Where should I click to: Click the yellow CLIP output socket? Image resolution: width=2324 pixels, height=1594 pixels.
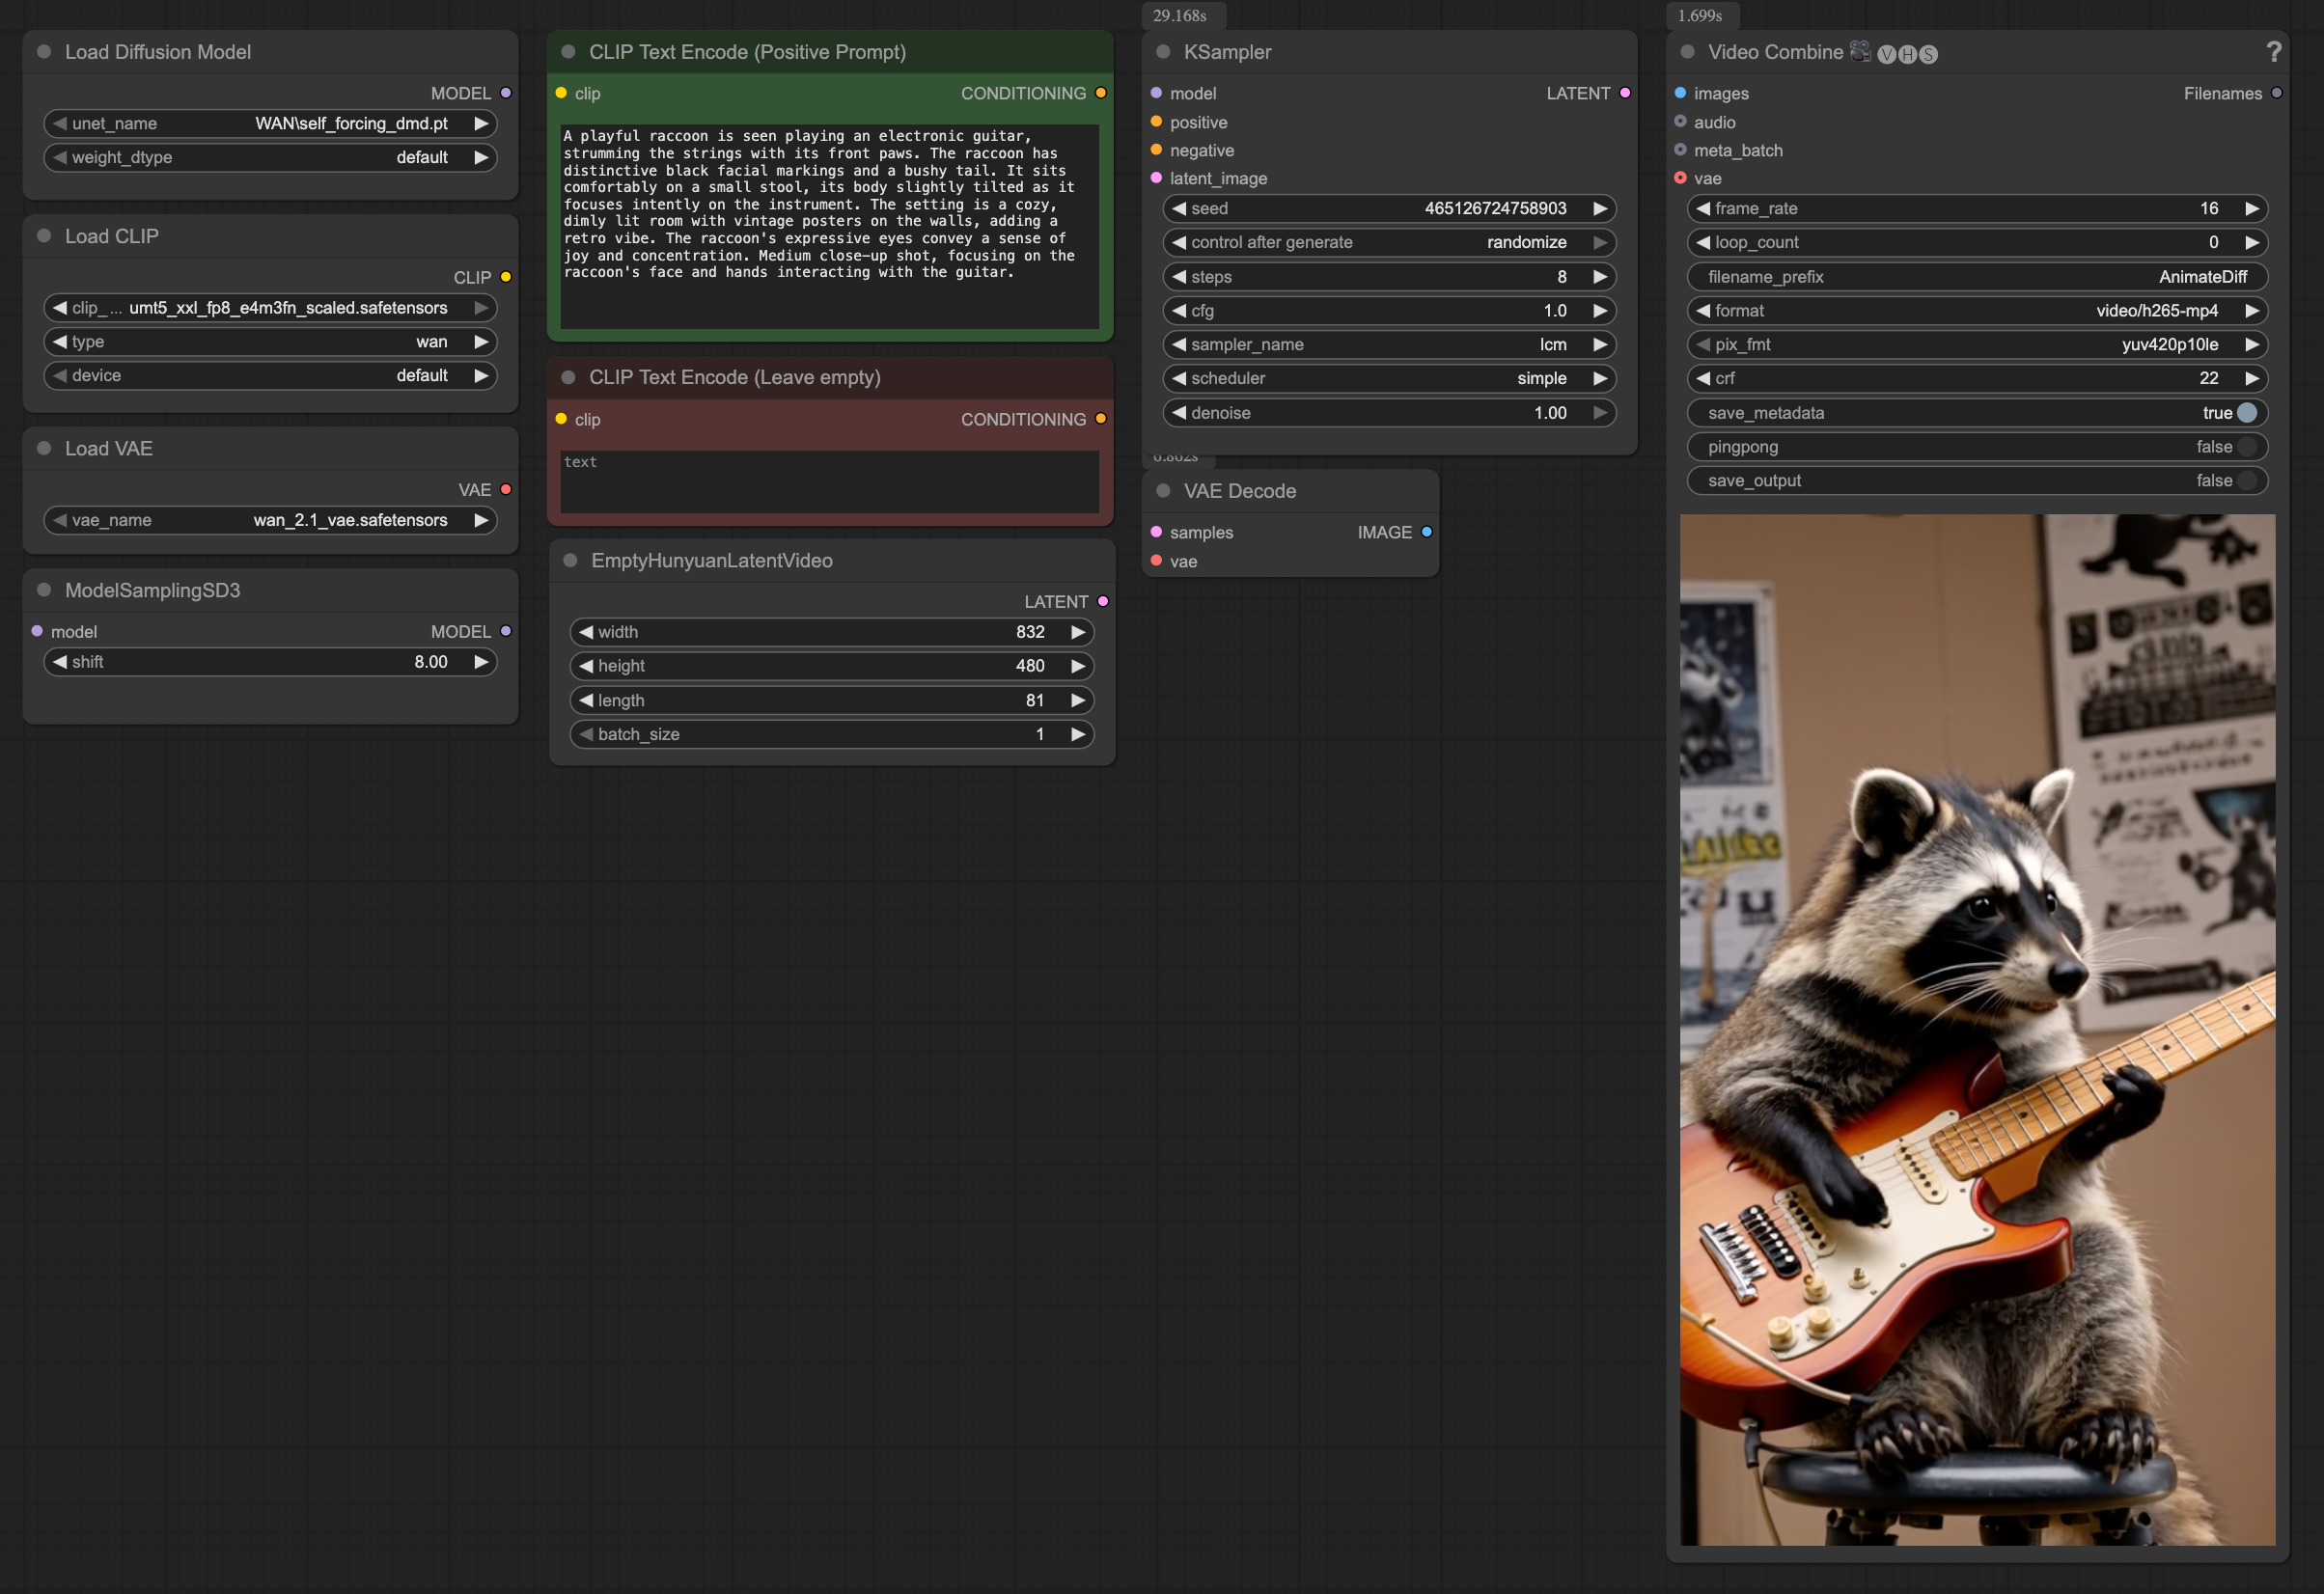tap(506, 277)
